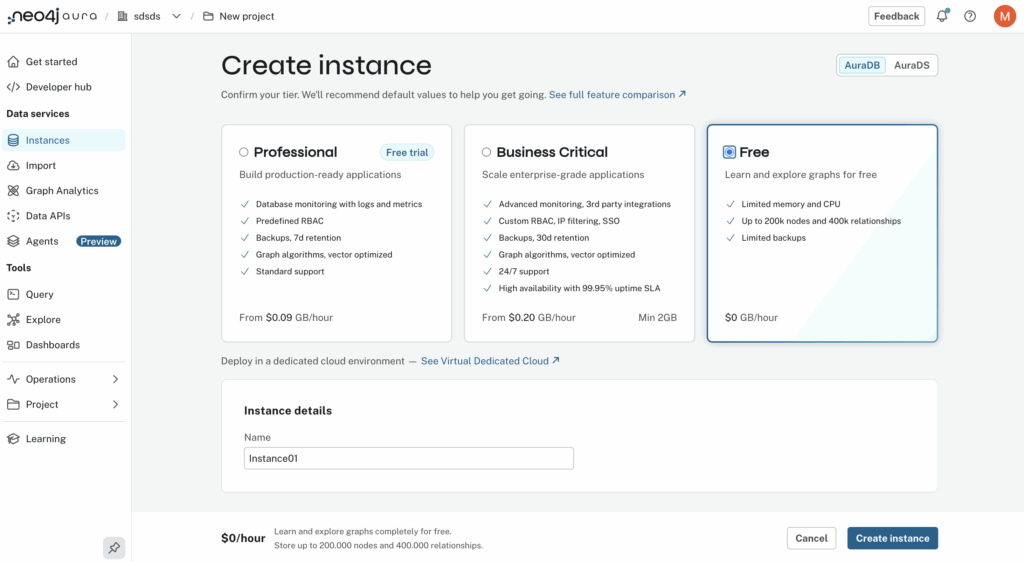The image size is (1024, 562).
Task: Click the Data APIs sidebar icon
Action: (13, 216)
